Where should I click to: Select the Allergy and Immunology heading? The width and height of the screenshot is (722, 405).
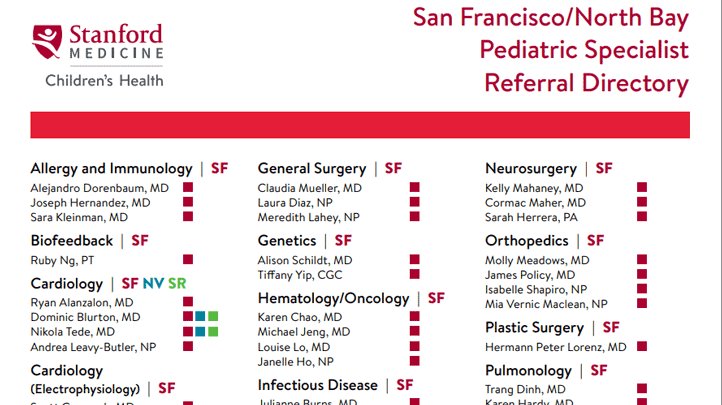coord(111,169)
